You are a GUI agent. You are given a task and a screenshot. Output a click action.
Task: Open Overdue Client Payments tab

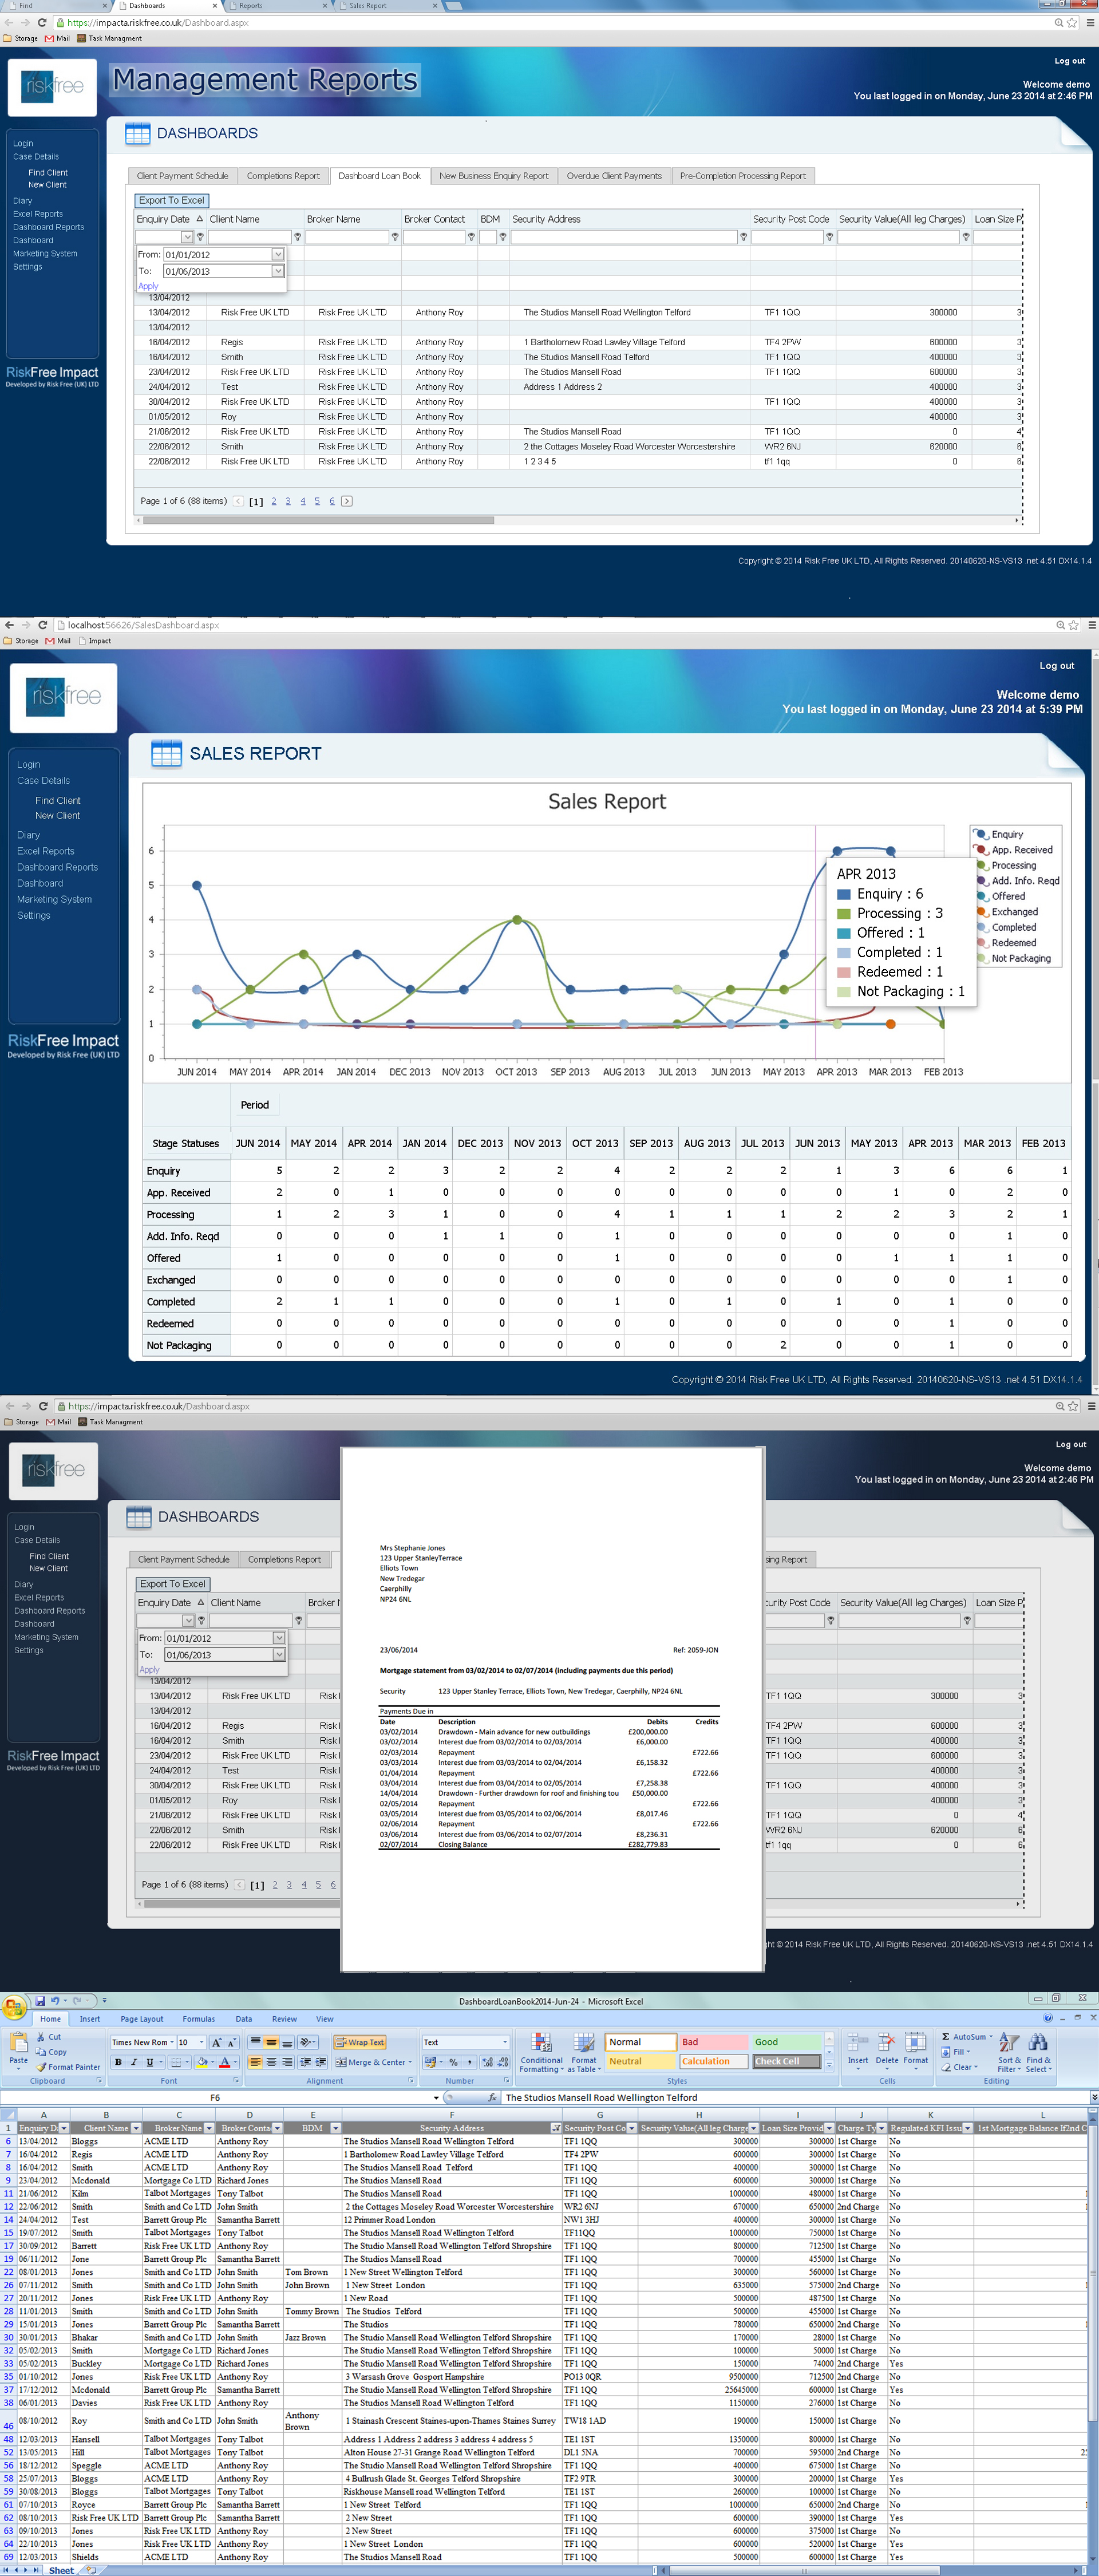614,176
